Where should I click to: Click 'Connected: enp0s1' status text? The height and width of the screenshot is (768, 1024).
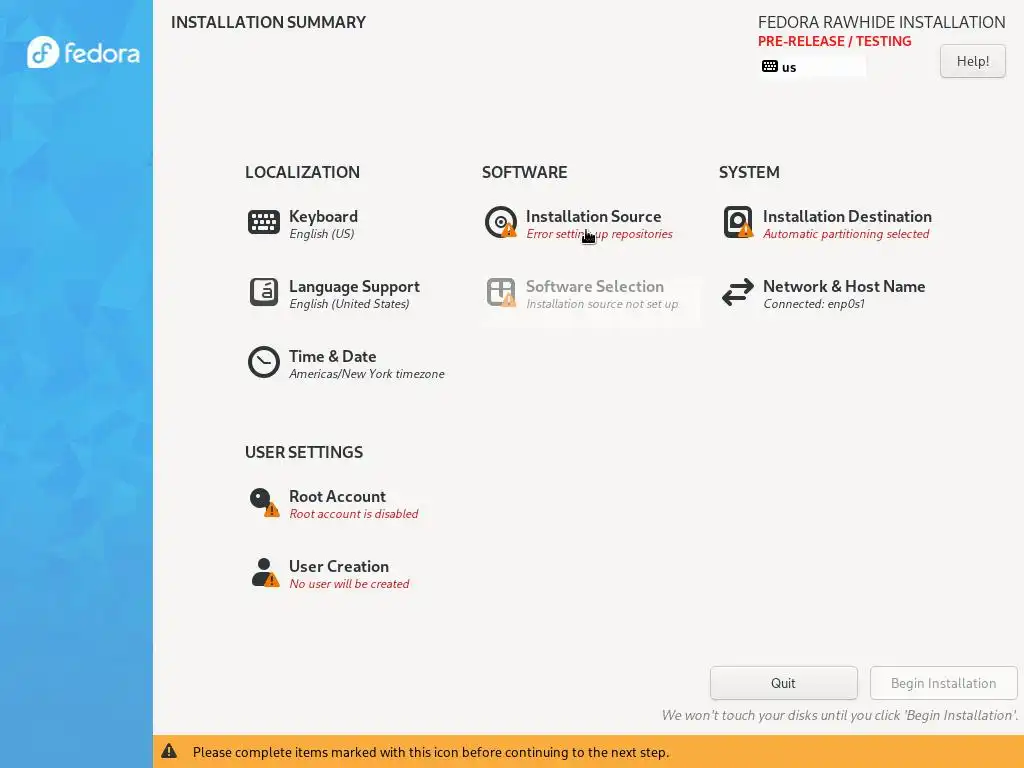point(814,304)
